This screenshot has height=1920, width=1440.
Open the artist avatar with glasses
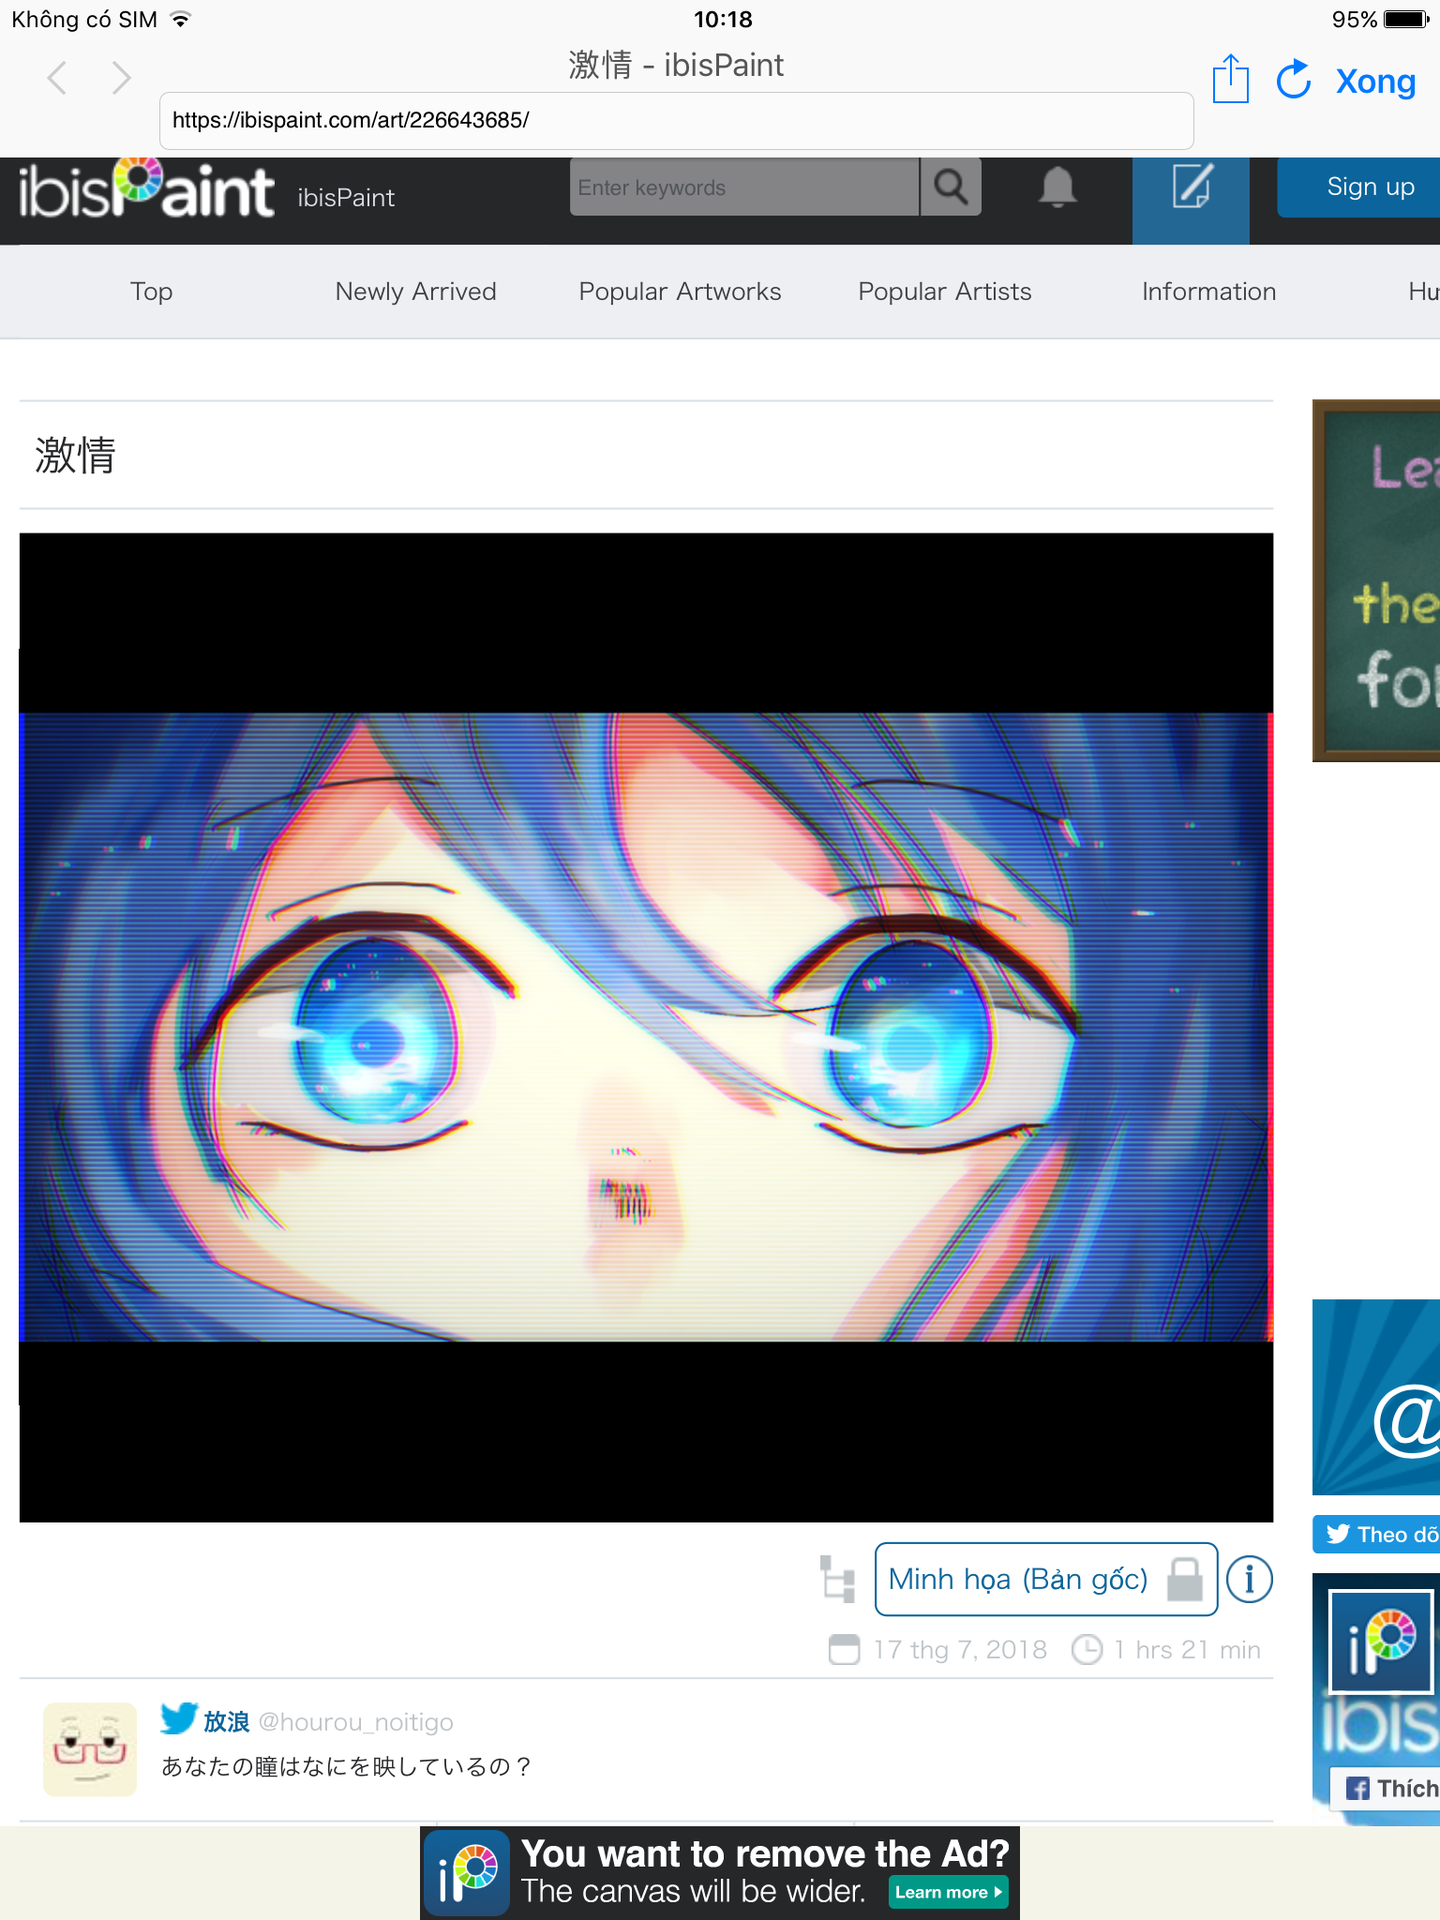90,1749
